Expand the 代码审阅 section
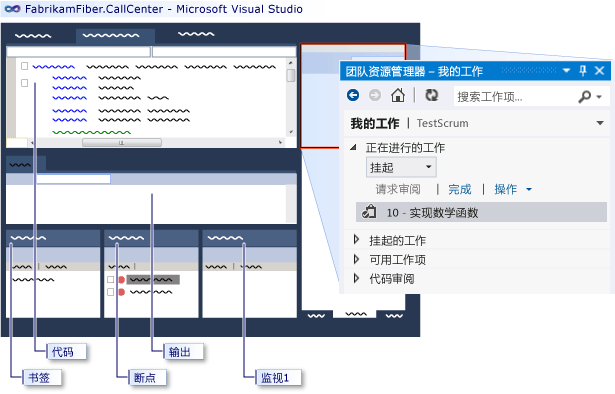Screen dimensions: 615x394 pos(356,279)
